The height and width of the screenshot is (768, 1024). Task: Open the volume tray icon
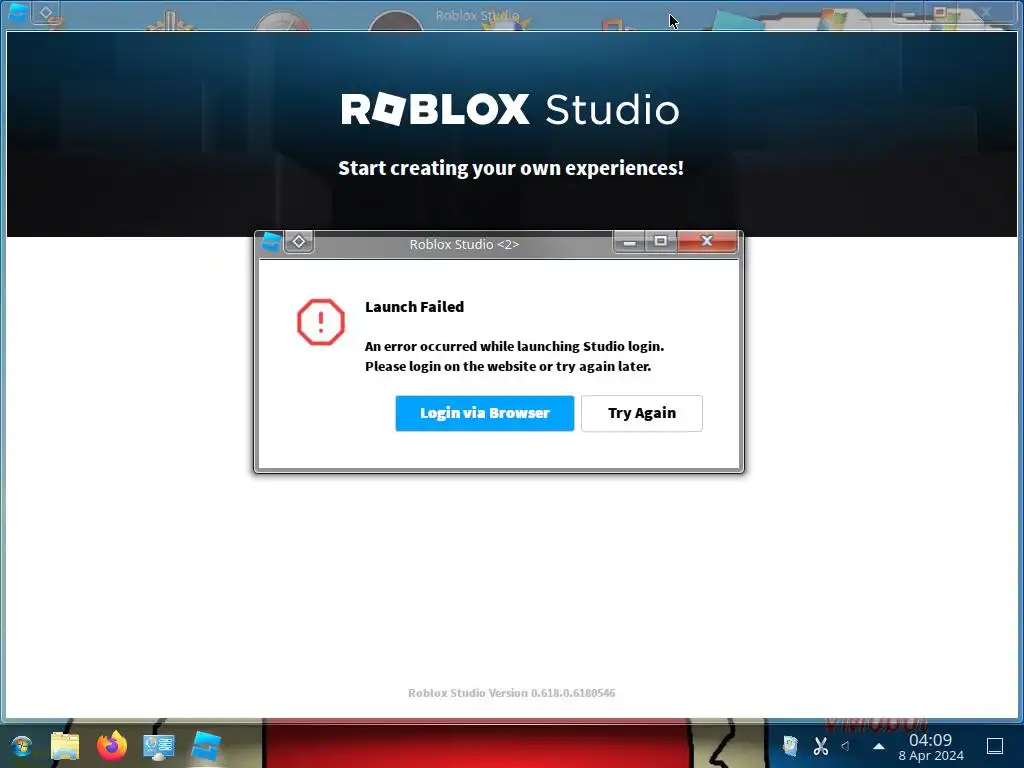click(846, 745)
